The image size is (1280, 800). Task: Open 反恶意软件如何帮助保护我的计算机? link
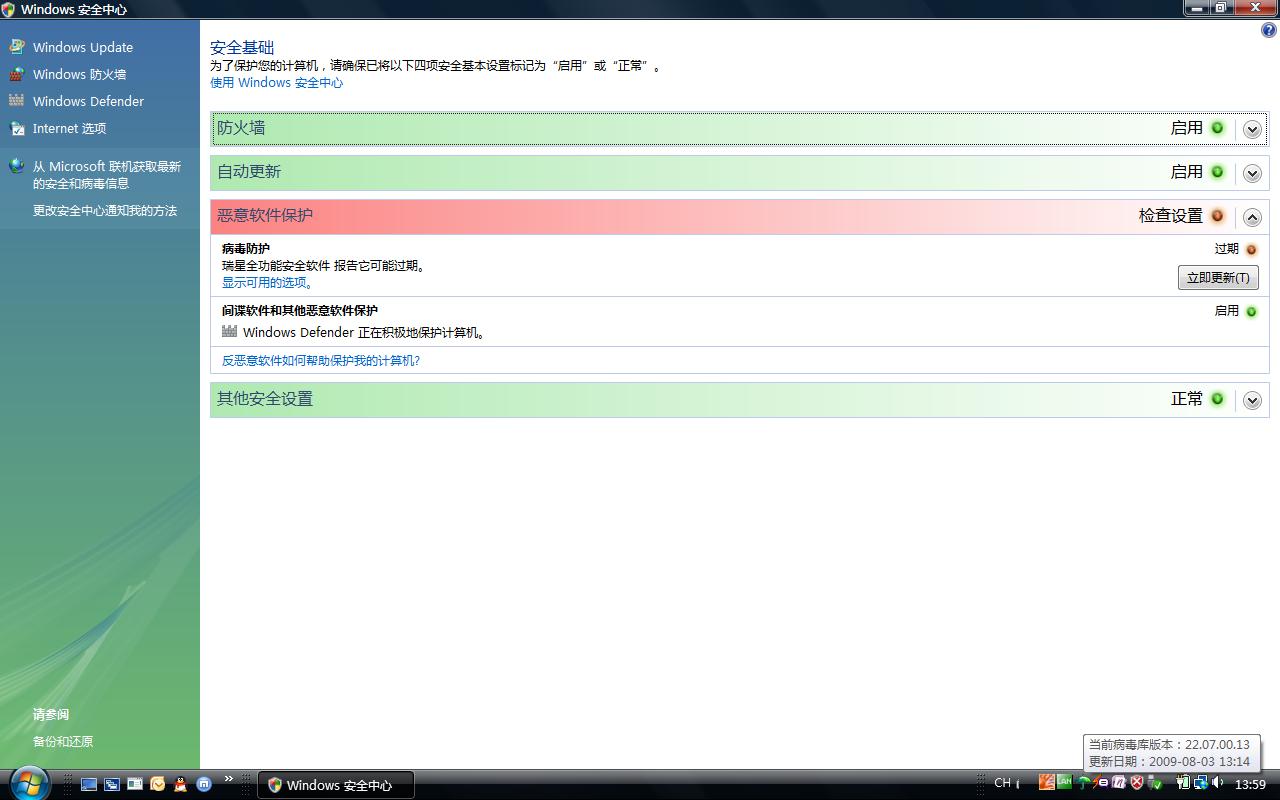click(321, 360)
